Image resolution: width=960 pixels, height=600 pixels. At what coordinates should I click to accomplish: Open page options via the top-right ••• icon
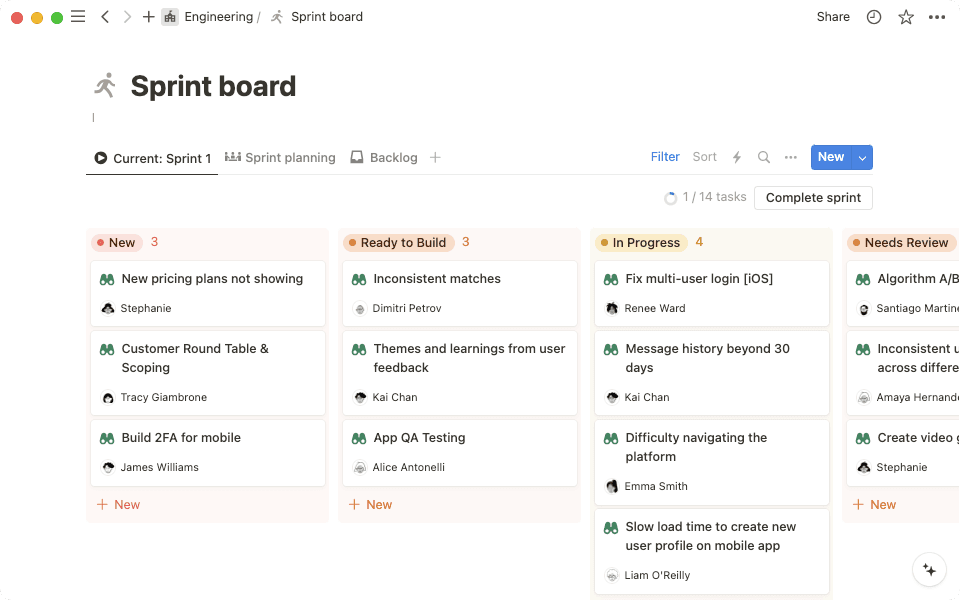937,16
